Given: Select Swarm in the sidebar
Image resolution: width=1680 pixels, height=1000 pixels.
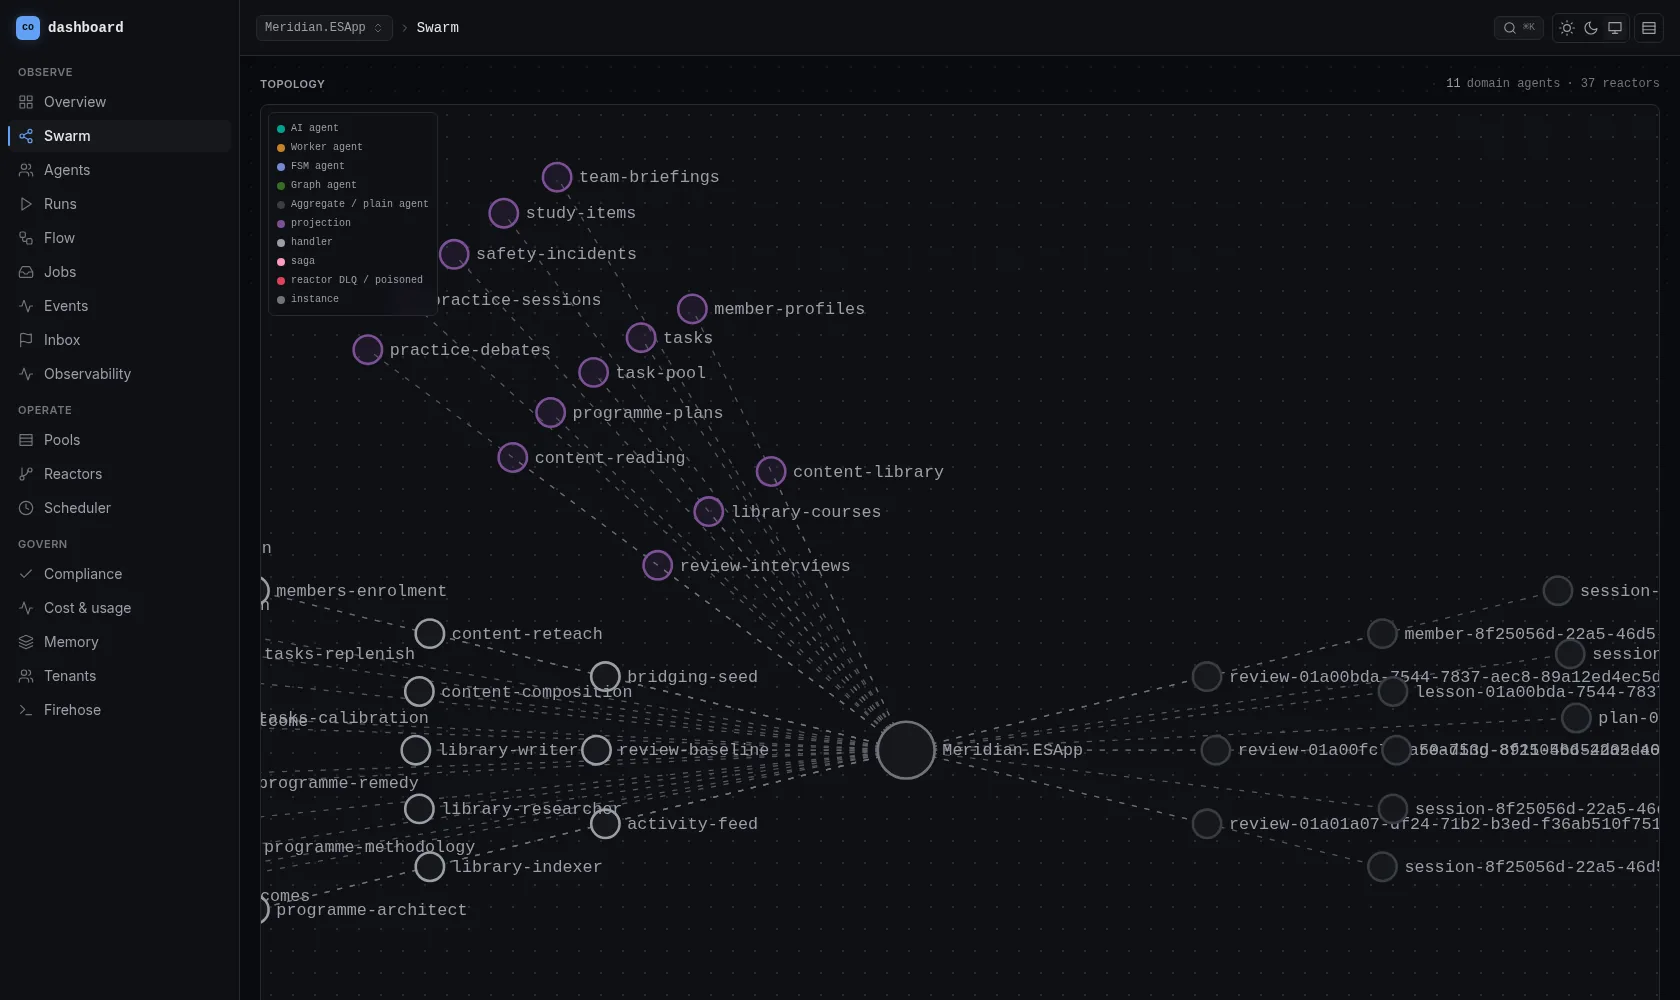Looking at the screenshot, I should [120, 136].
